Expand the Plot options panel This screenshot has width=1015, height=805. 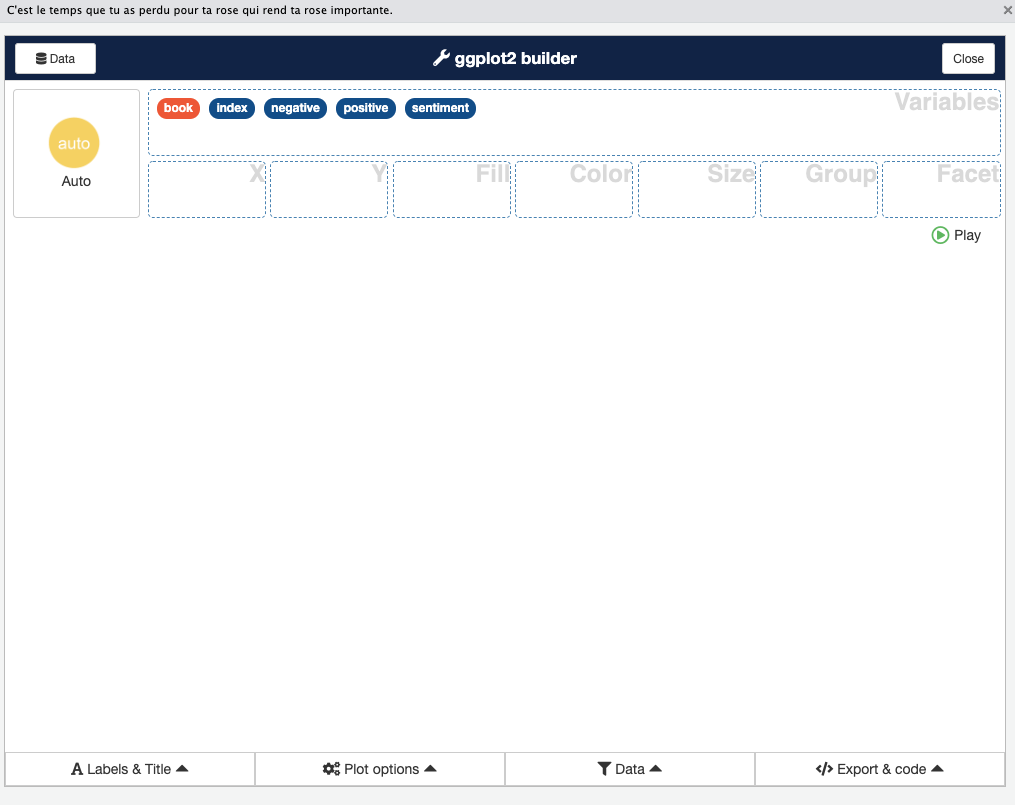tap(380, 769)
